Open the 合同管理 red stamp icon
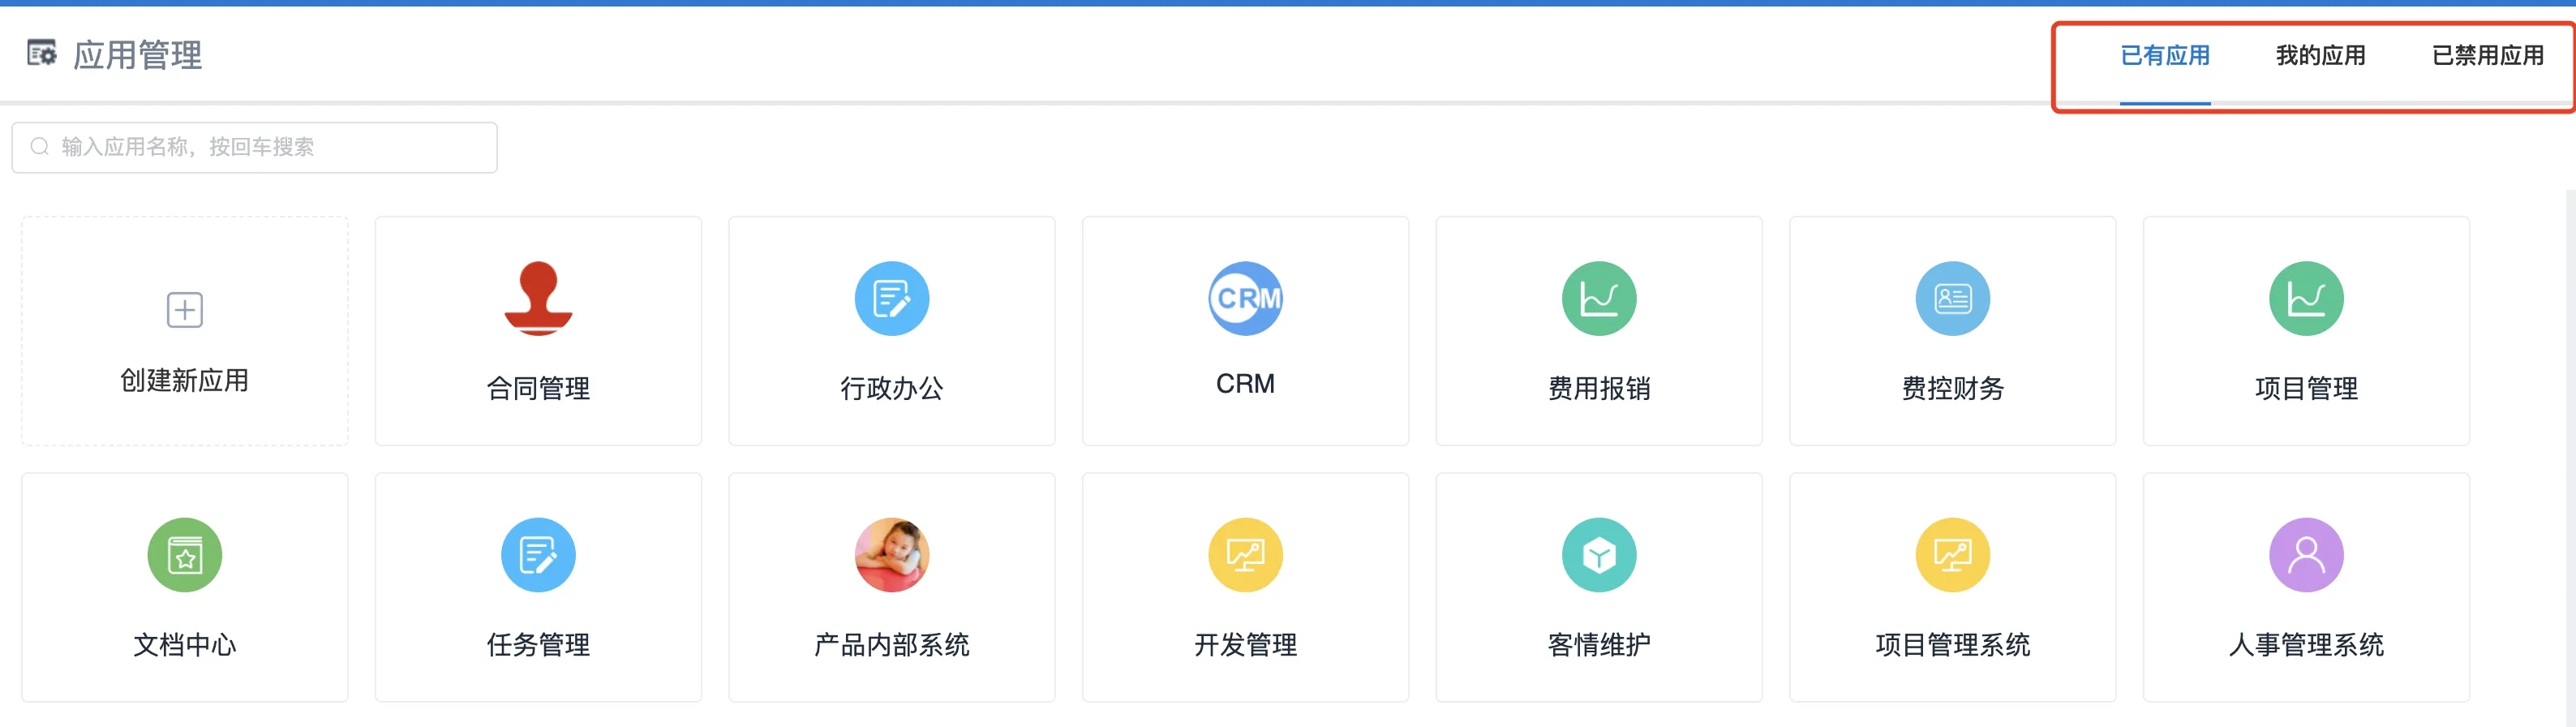 pos(538,298)
